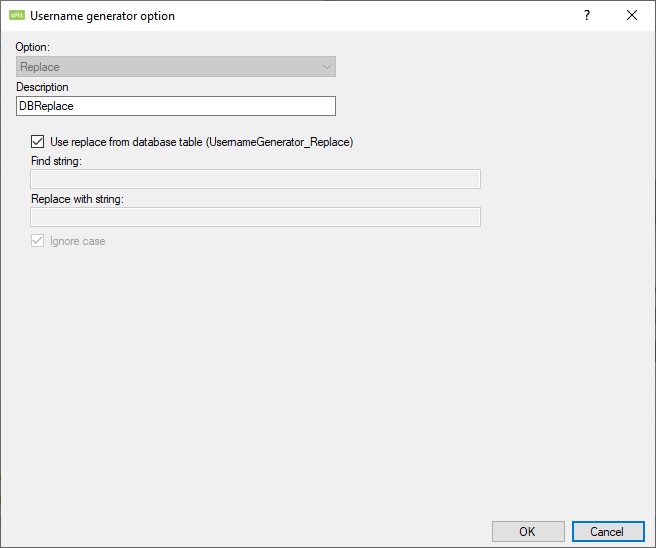Click the dialog title bar text

click(x=102, y=15)
